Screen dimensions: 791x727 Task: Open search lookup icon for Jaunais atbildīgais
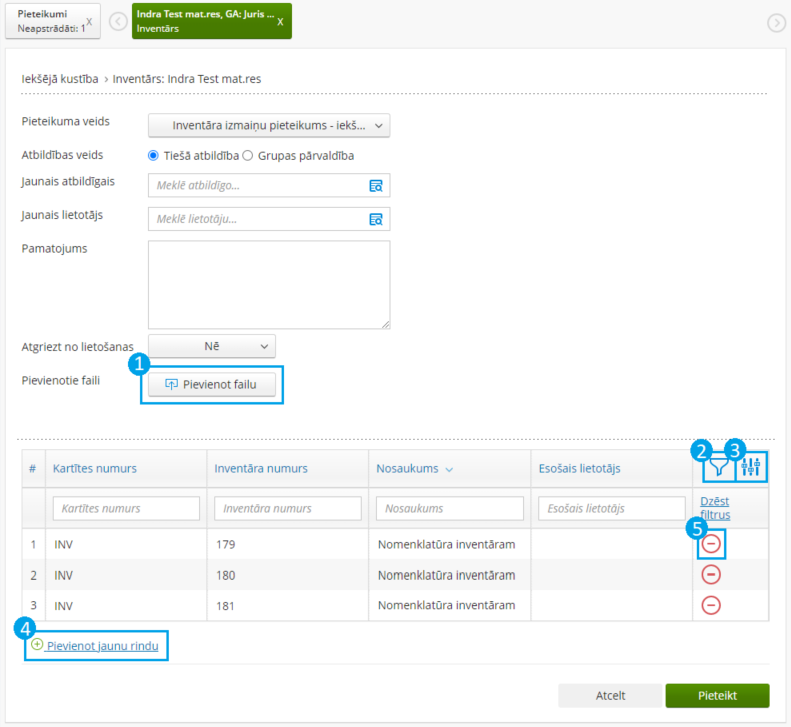click(376, 186)
